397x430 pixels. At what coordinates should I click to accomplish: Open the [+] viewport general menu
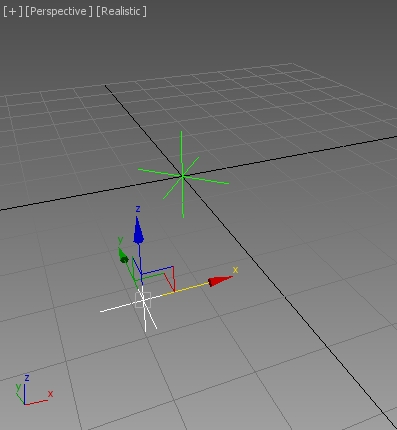(13, 11)
